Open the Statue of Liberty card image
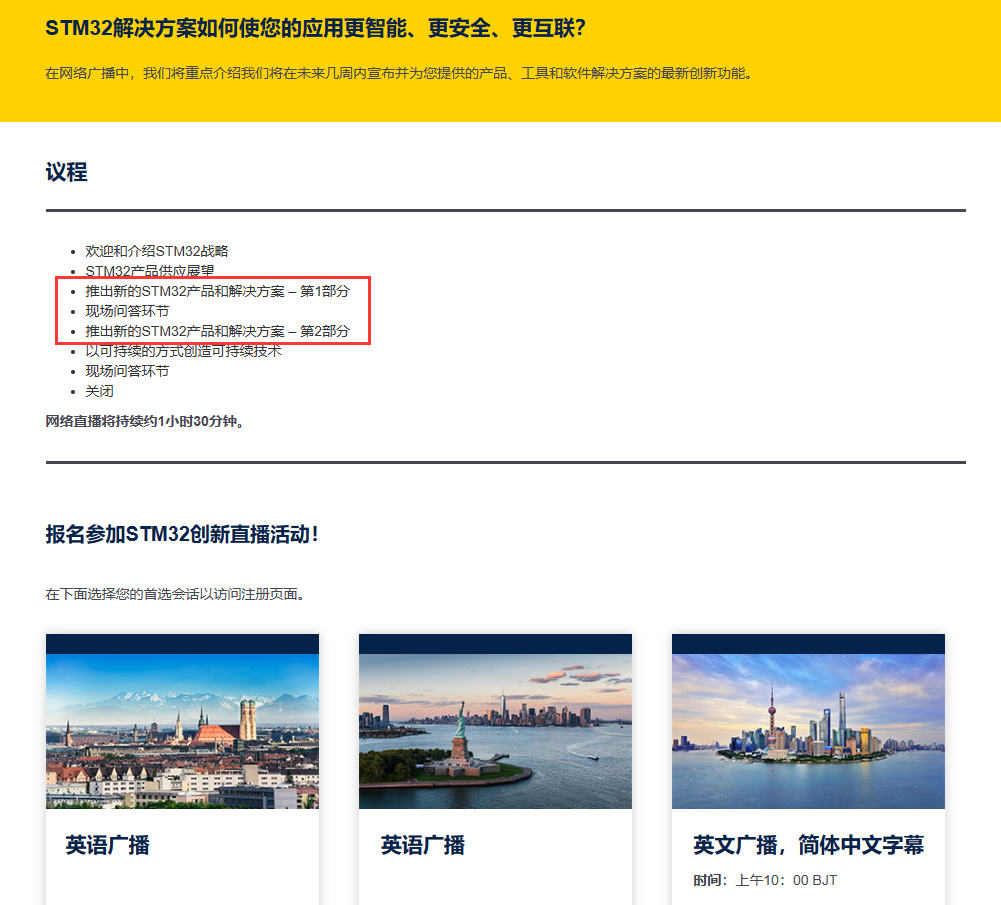1001x905 pixels. (495, 731)
